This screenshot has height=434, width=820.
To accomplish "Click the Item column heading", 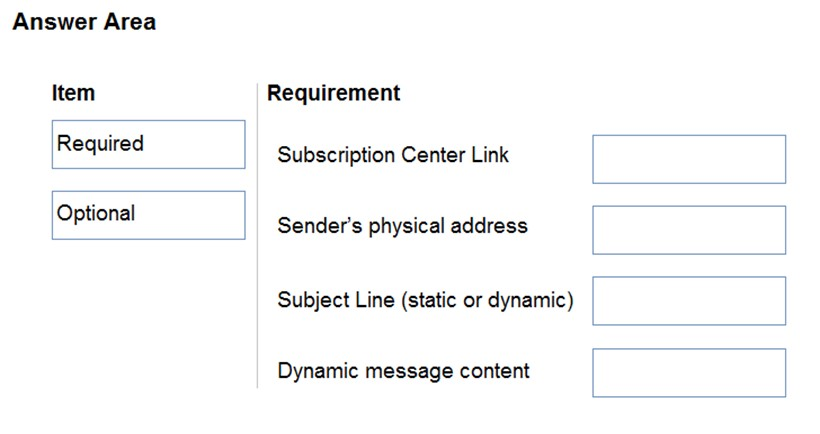I will click(73, 93).
